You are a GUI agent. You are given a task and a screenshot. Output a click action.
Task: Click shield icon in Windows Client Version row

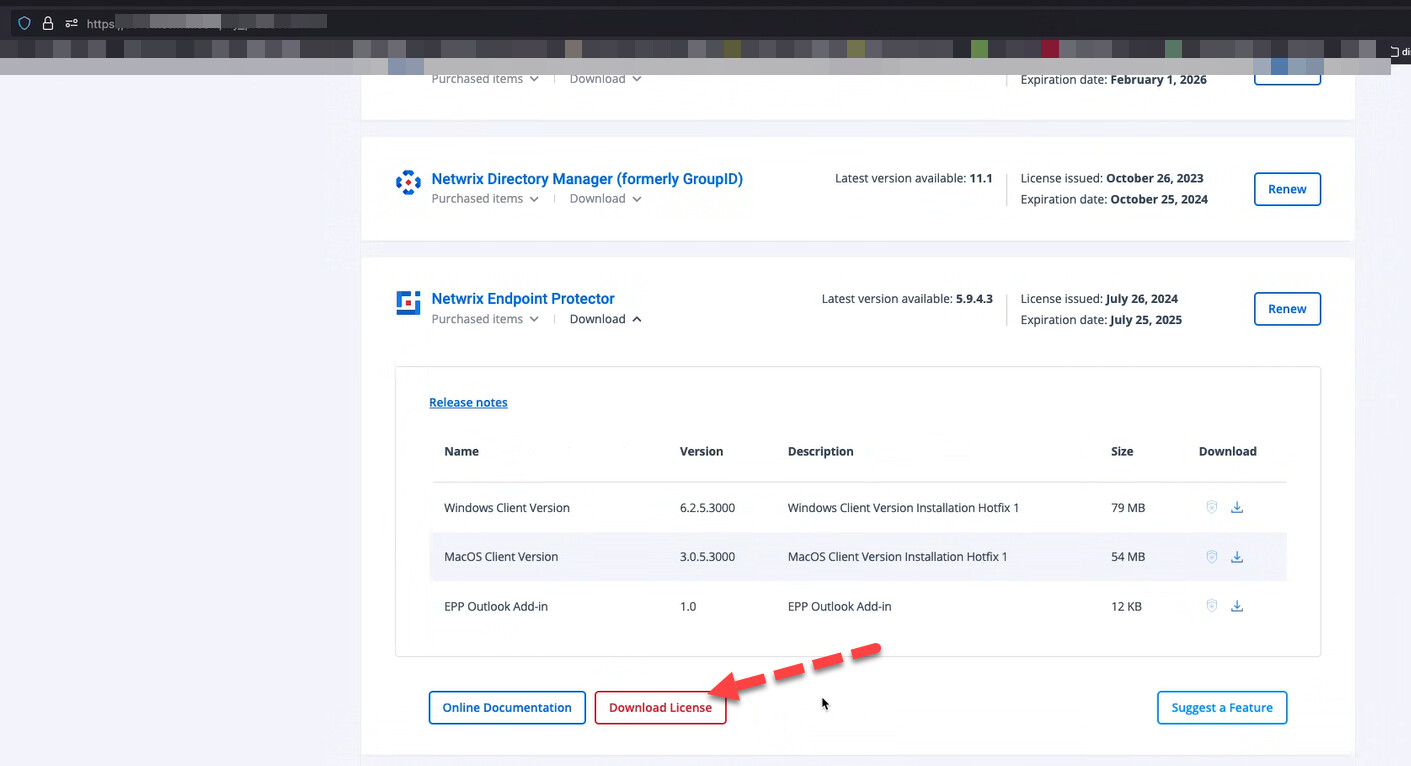point(1211,508)
